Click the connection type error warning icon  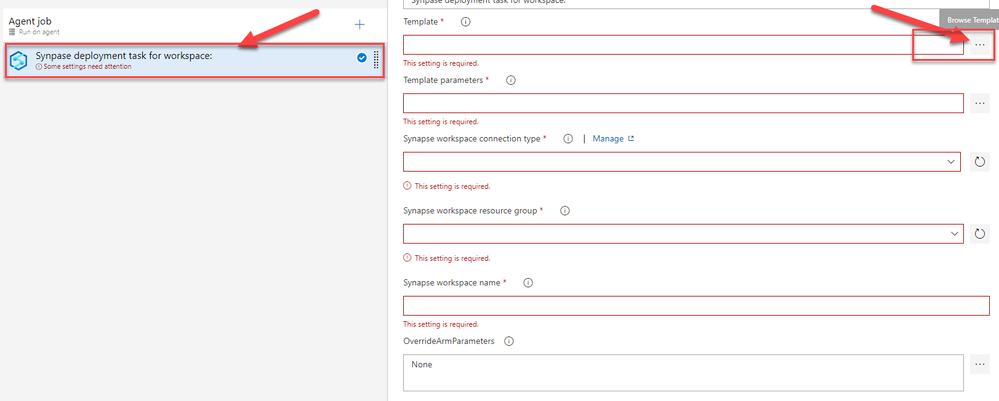point(407,186)
